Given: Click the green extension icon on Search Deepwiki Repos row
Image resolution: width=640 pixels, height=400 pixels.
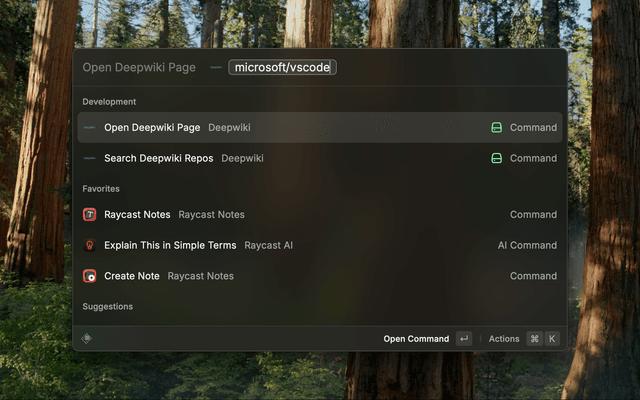Looking at the screenshot, I should click(496, 158).
